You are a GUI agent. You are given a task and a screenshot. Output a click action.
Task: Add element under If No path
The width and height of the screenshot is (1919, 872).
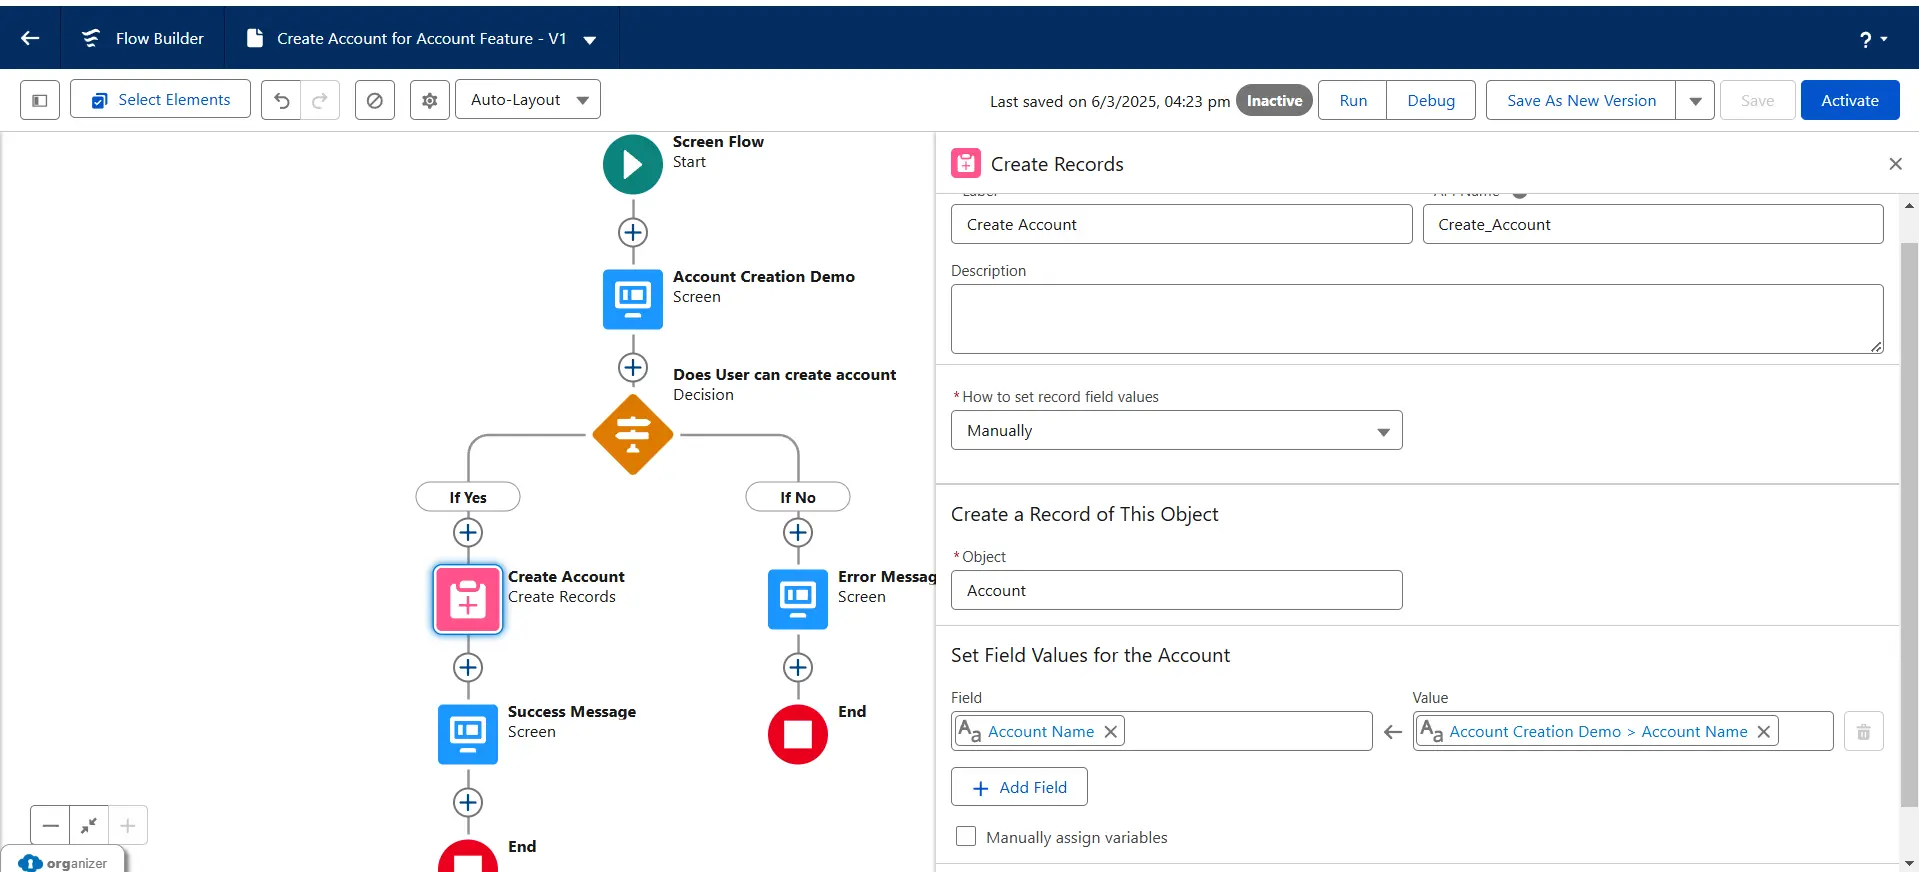[798, 532]
